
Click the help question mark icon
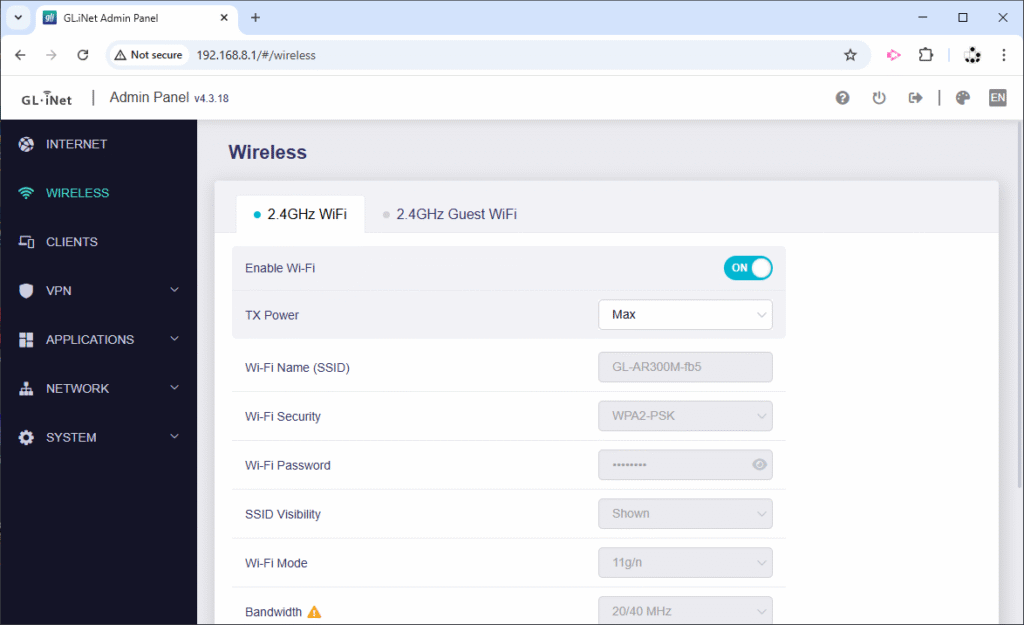[x=842, y=98]
